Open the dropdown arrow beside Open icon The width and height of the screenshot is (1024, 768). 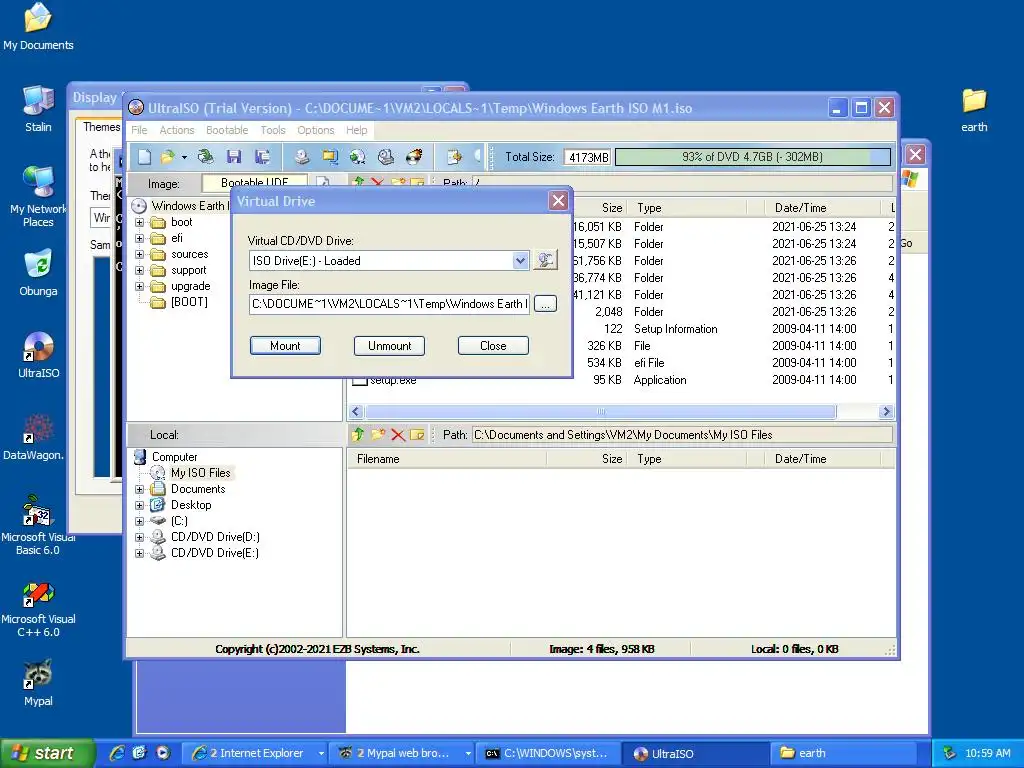coord(184,157)
